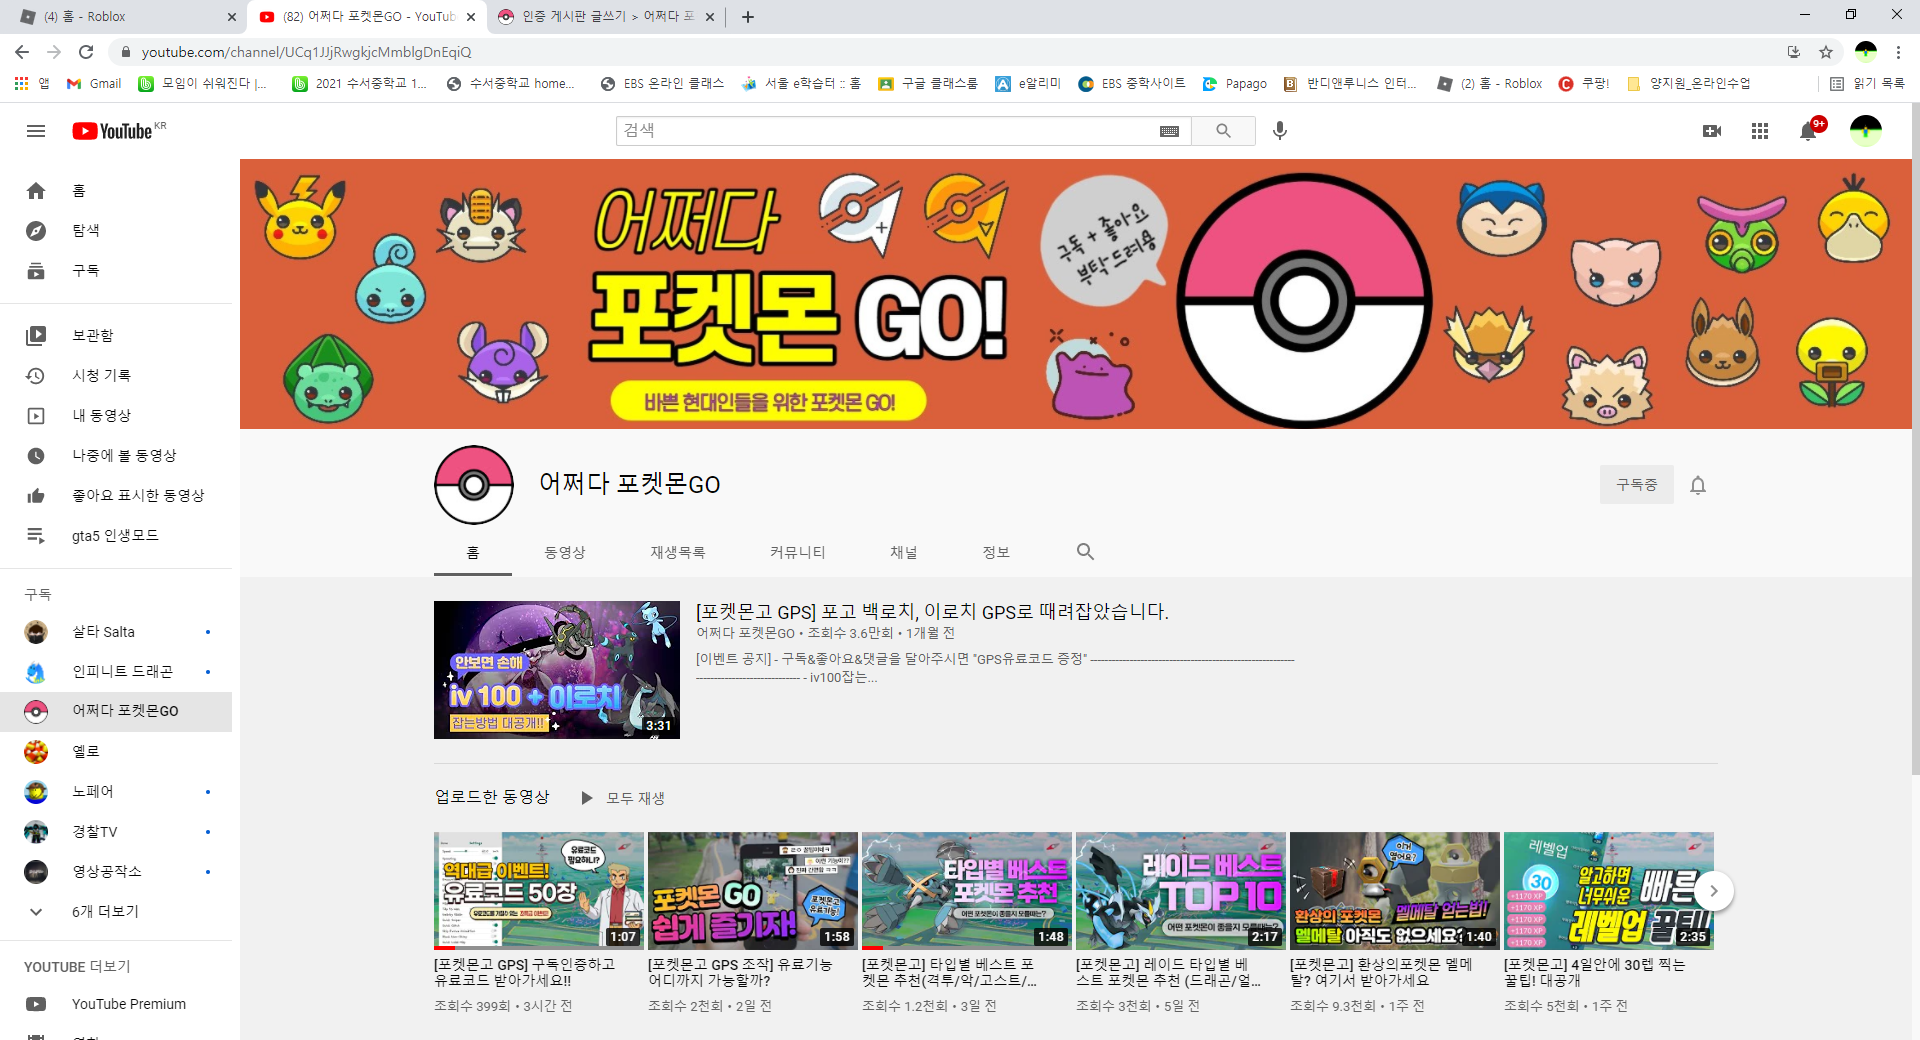Click the voice search microphone icon
1920x1040 pixels.
coord(1279,131)
